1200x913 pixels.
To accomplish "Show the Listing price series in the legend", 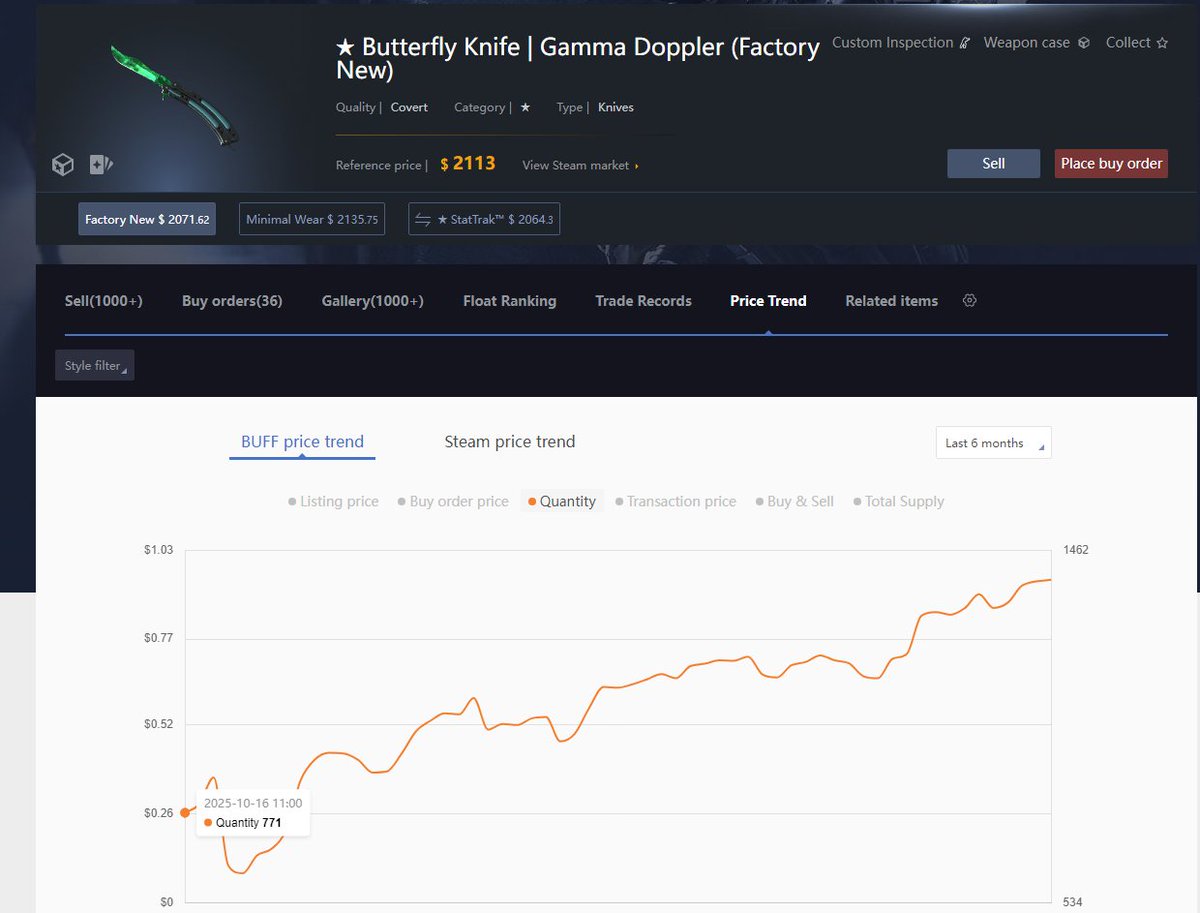I will coord(332,501).
